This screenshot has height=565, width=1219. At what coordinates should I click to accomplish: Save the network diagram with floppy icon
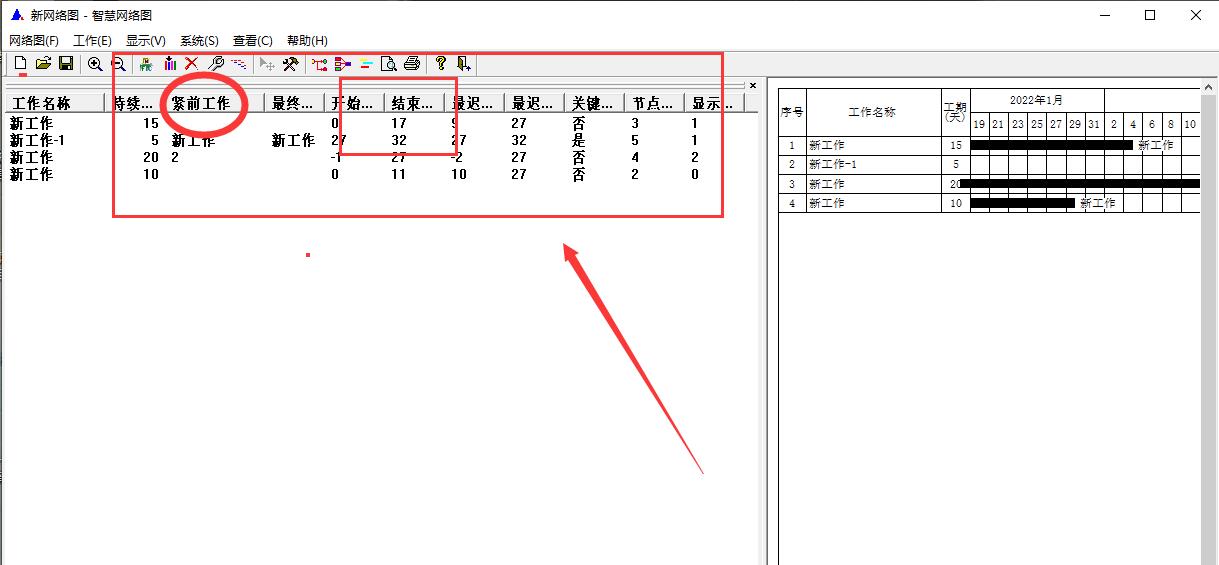66,64
